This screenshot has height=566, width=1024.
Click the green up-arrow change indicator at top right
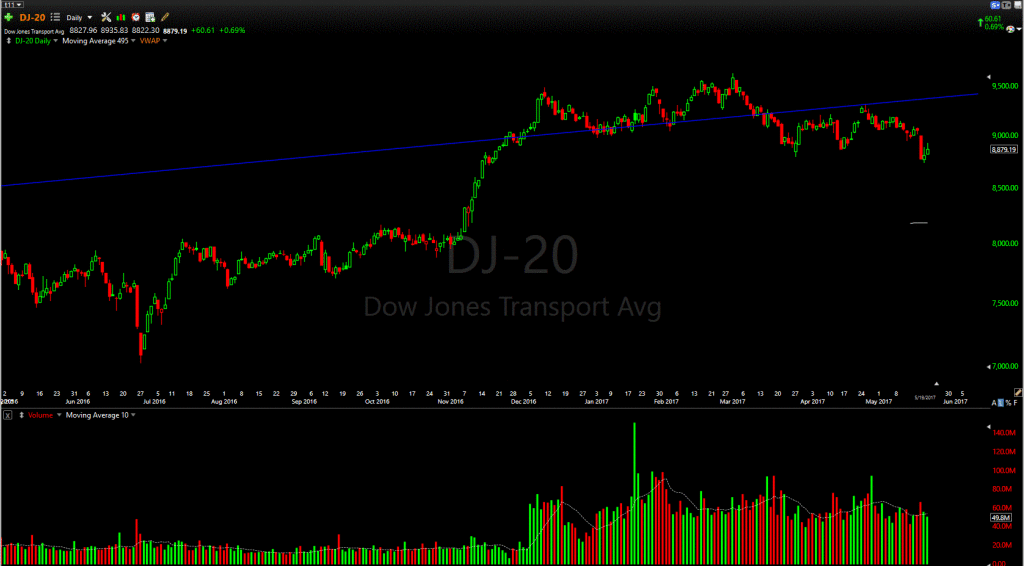(x=981, y=23)
